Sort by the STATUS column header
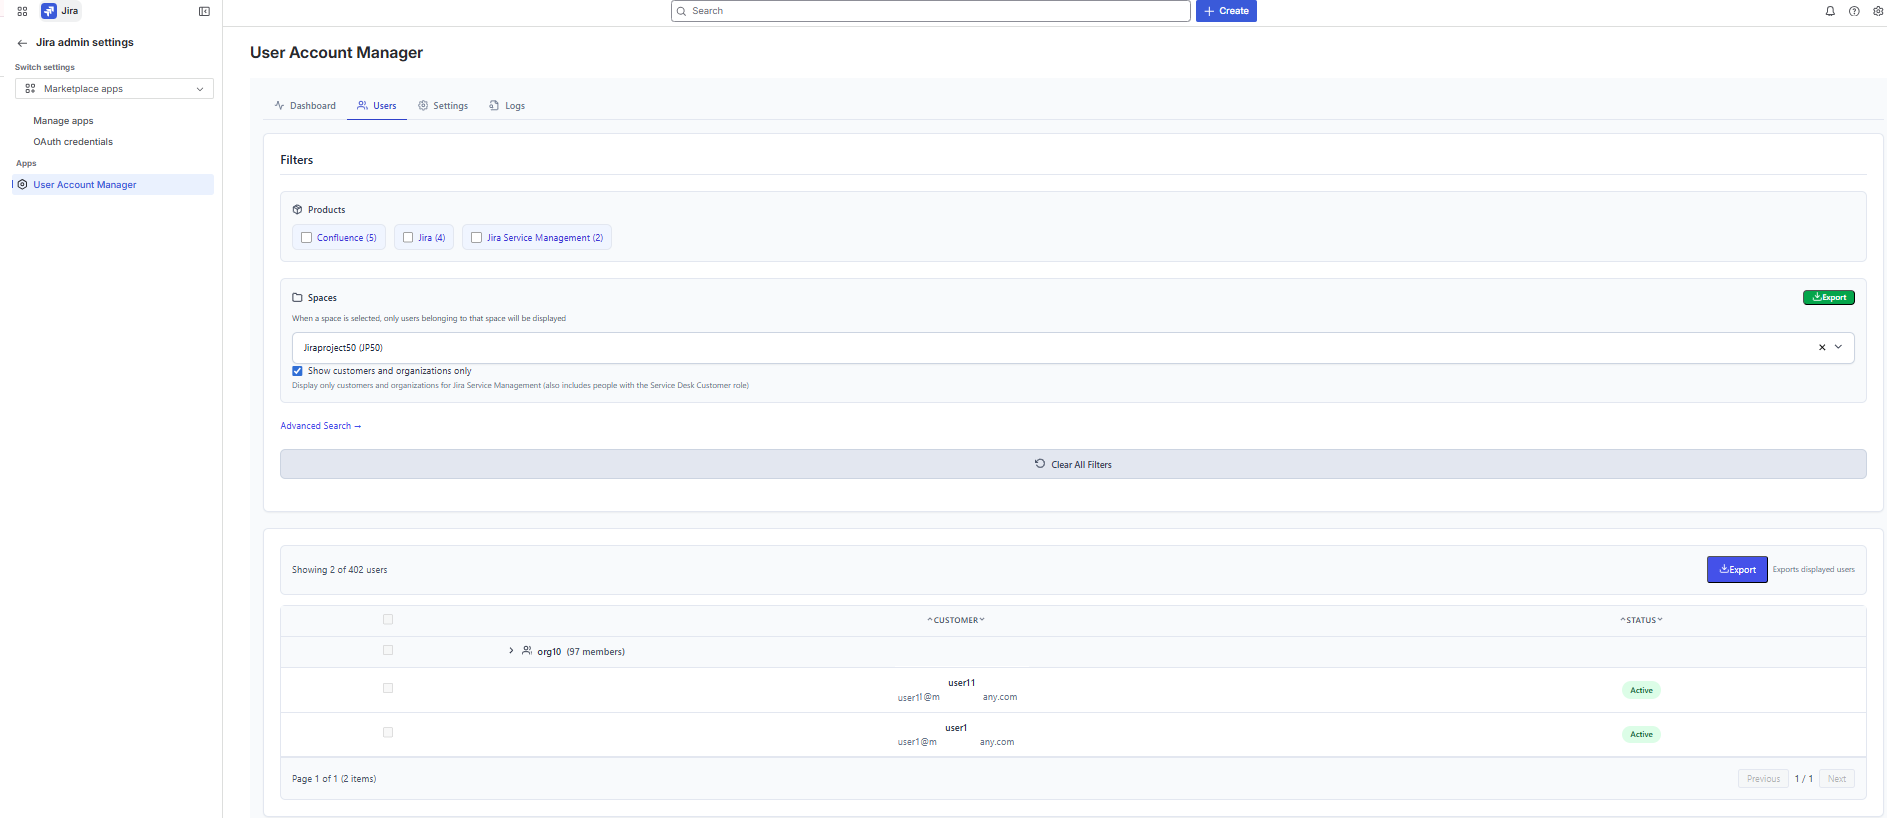1887x818 pixels. tap(1641, 620)
